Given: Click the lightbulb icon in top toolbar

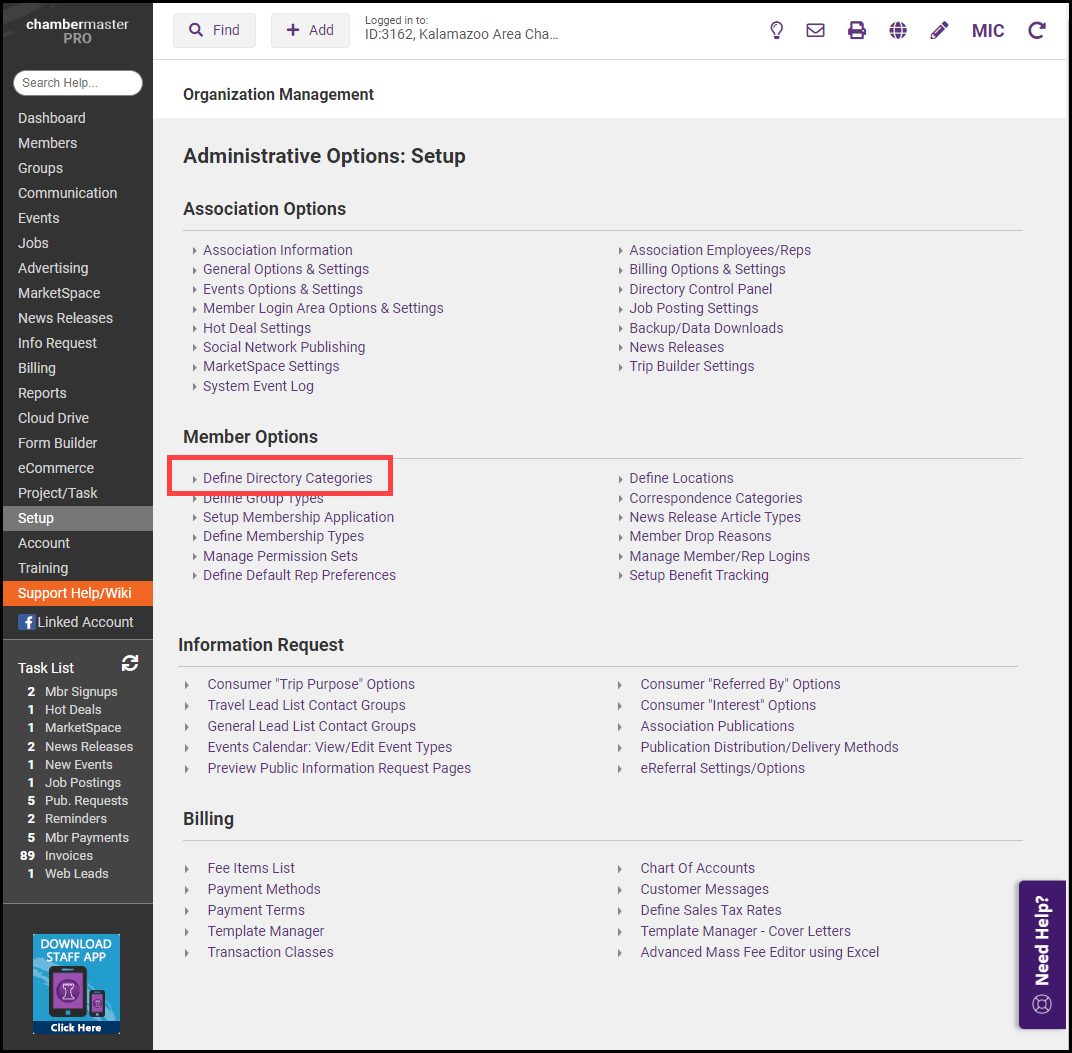Looking at the screenshot, I should (x=776, y=30).
